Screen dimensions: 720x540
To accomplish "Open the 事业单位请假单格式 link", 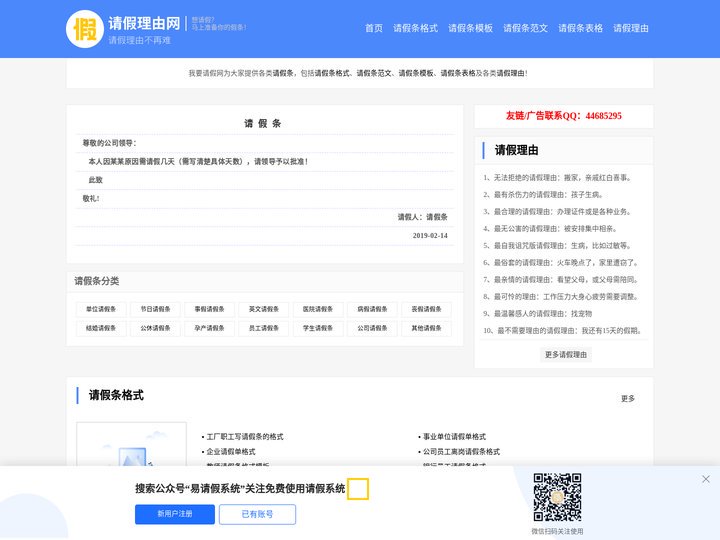I will coord(454,437).
